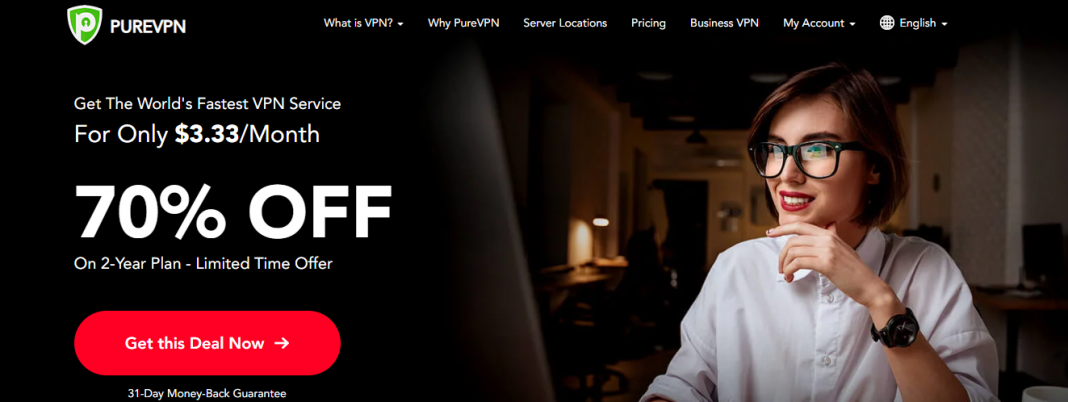Click the globe language icon
Image resolution: width=1068 pixels, height=402 pixels.
(x=887, y=23)
